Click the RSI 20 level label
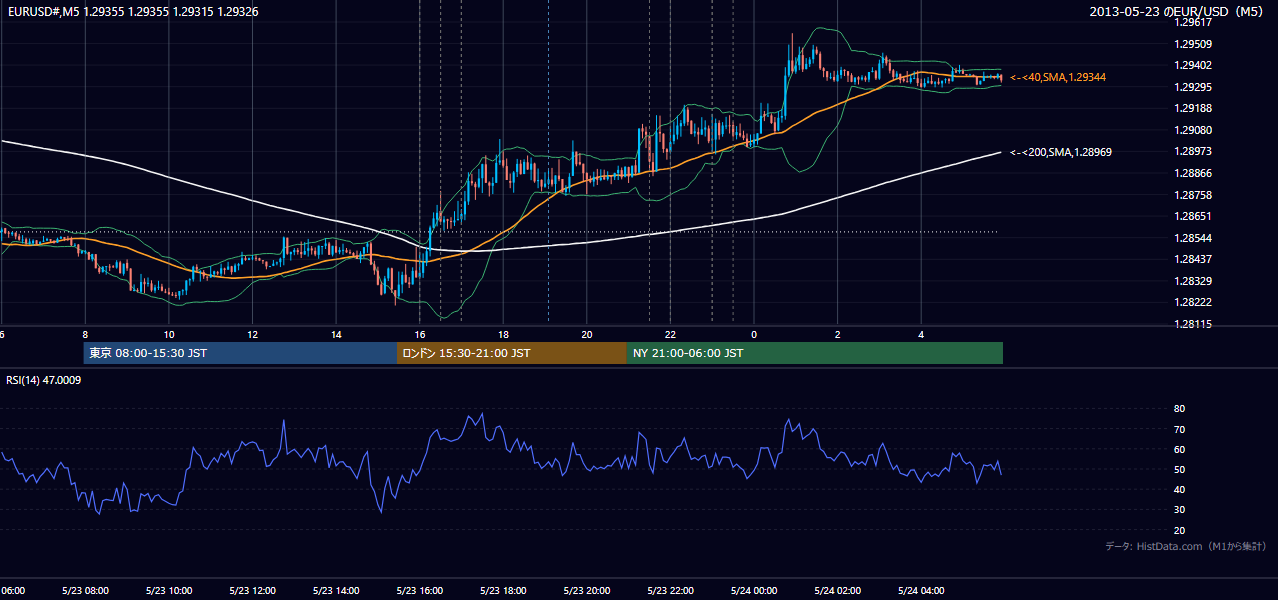The image size is (1278, 600). click(x=1179, y=531)
